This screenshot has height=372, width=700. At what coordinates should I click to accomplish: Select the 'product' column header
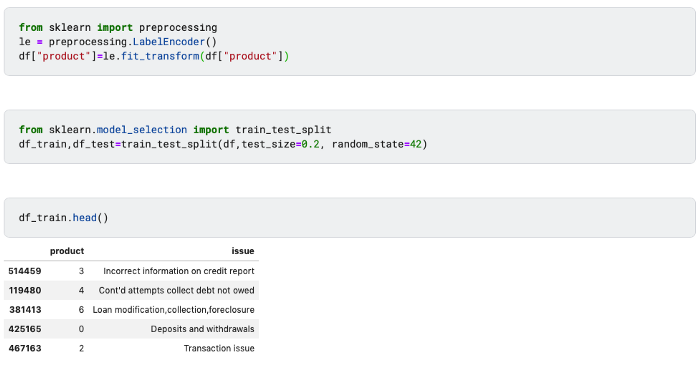pos(67,251)
